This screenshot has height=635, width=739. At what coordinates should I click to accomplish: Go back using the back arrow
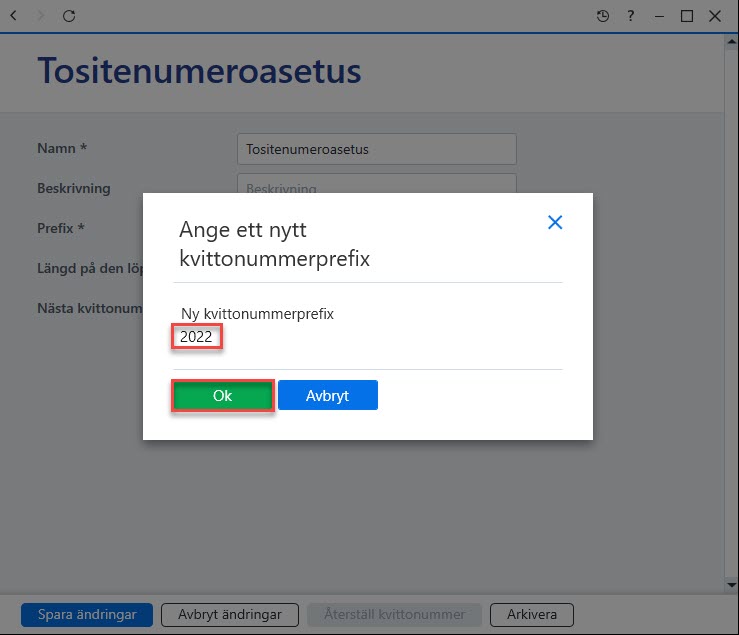(14, 16)
